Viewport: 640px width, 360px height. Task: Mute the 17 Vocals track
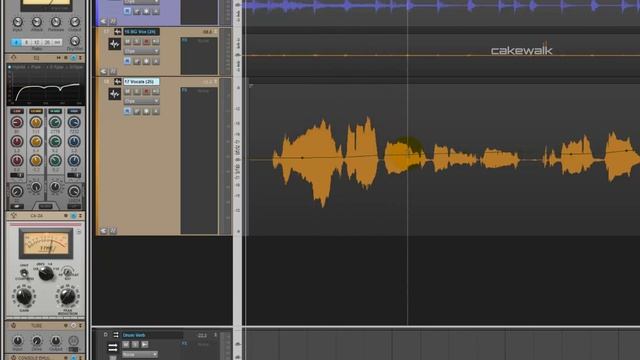click(x=127, y=91)
